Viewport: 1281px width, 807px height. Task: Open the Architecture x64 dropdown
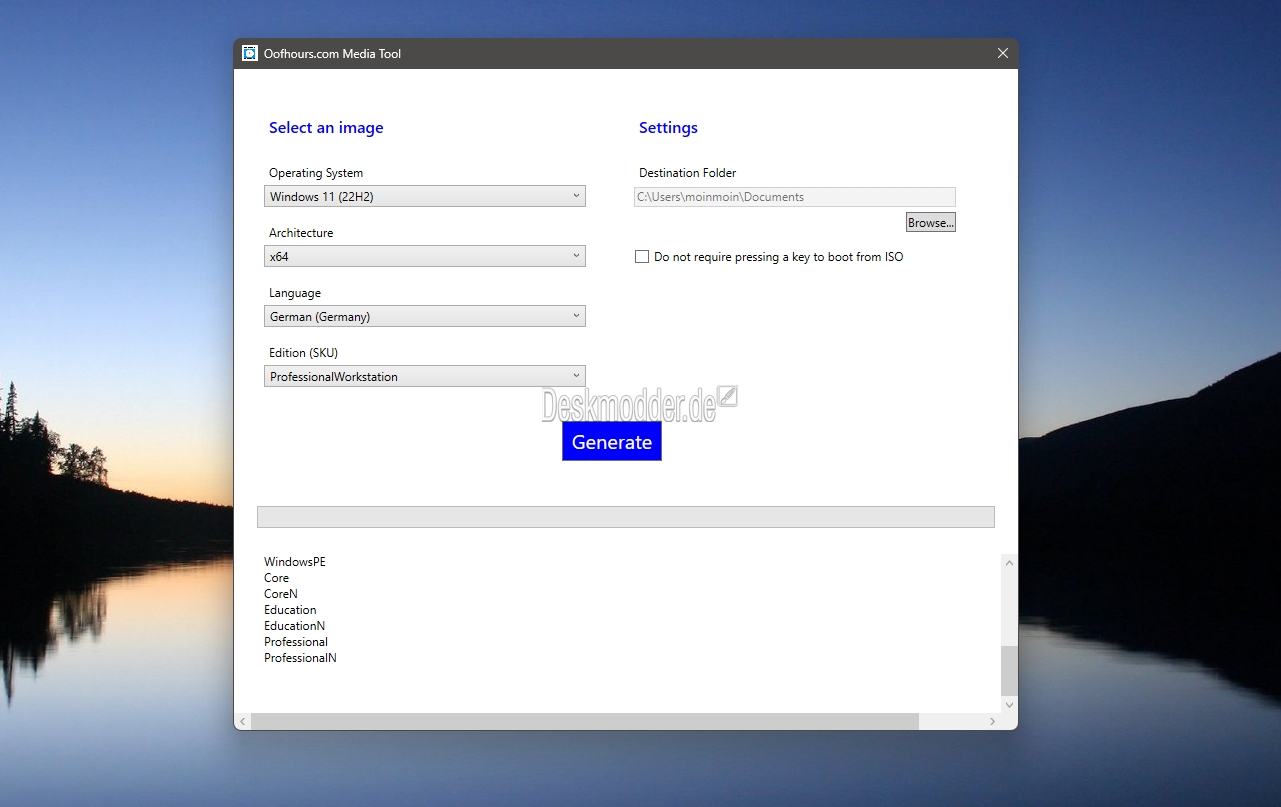click(x=425, y=256)
